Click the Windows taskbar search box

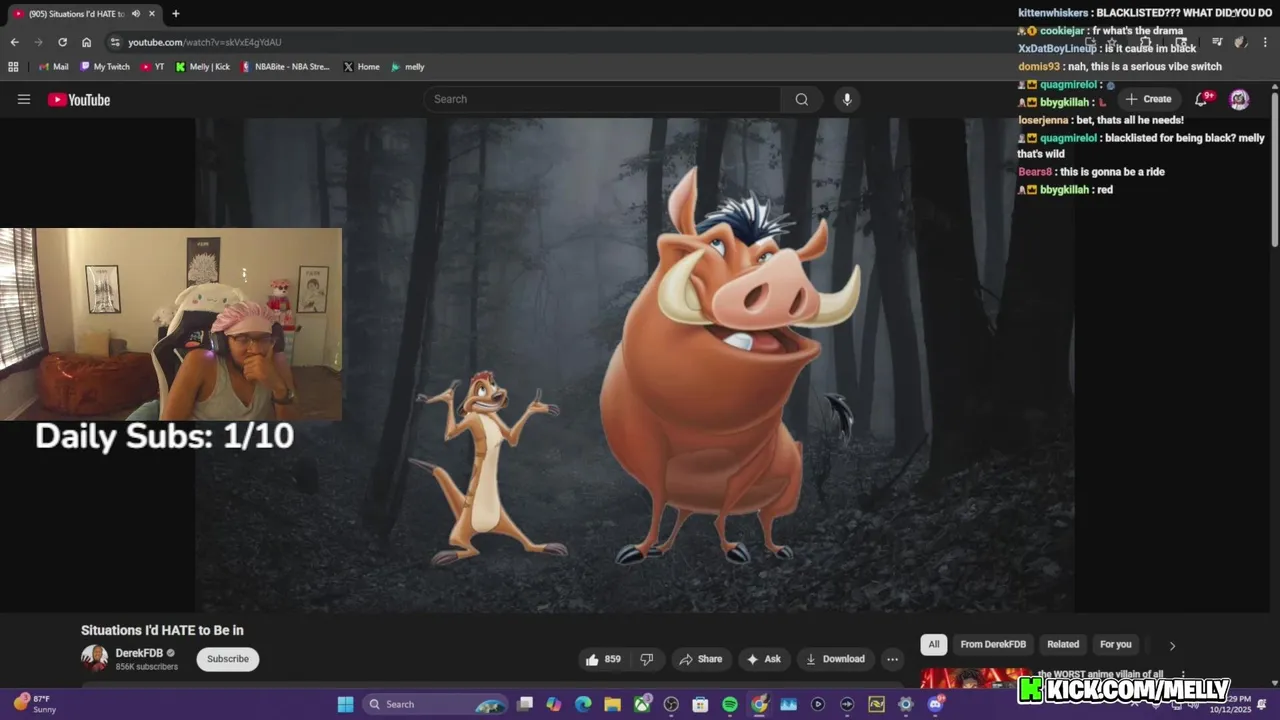click(435, 704)
